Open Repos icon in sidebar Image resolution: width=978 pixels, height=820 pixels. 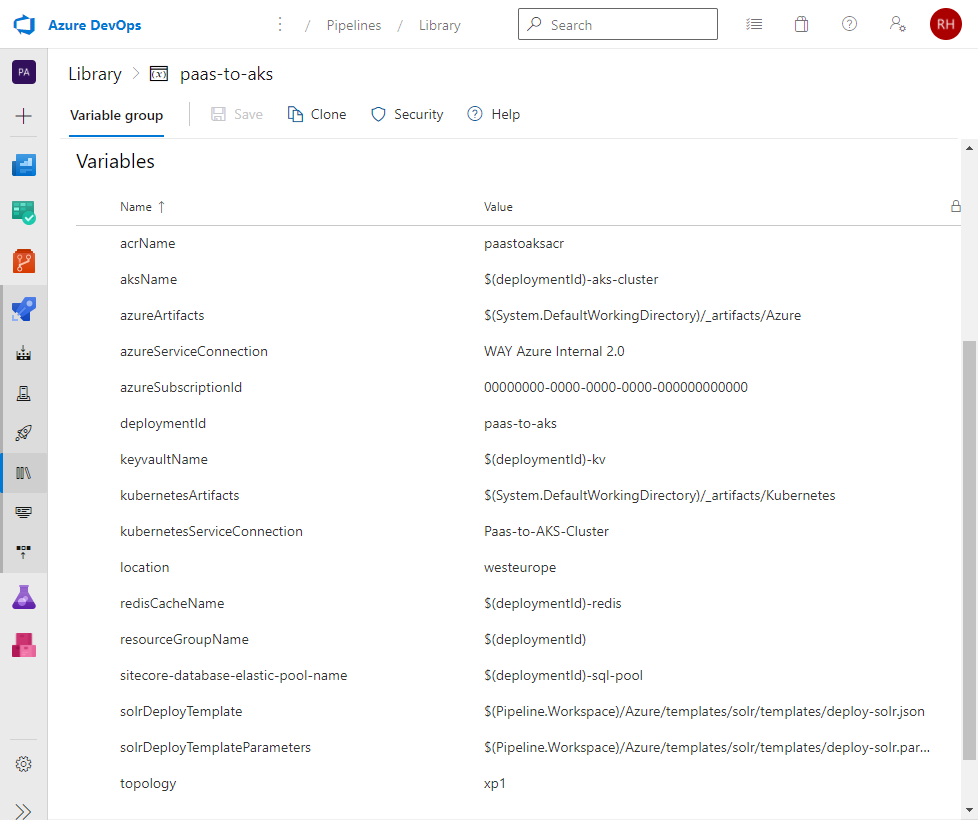coord(24,261)
